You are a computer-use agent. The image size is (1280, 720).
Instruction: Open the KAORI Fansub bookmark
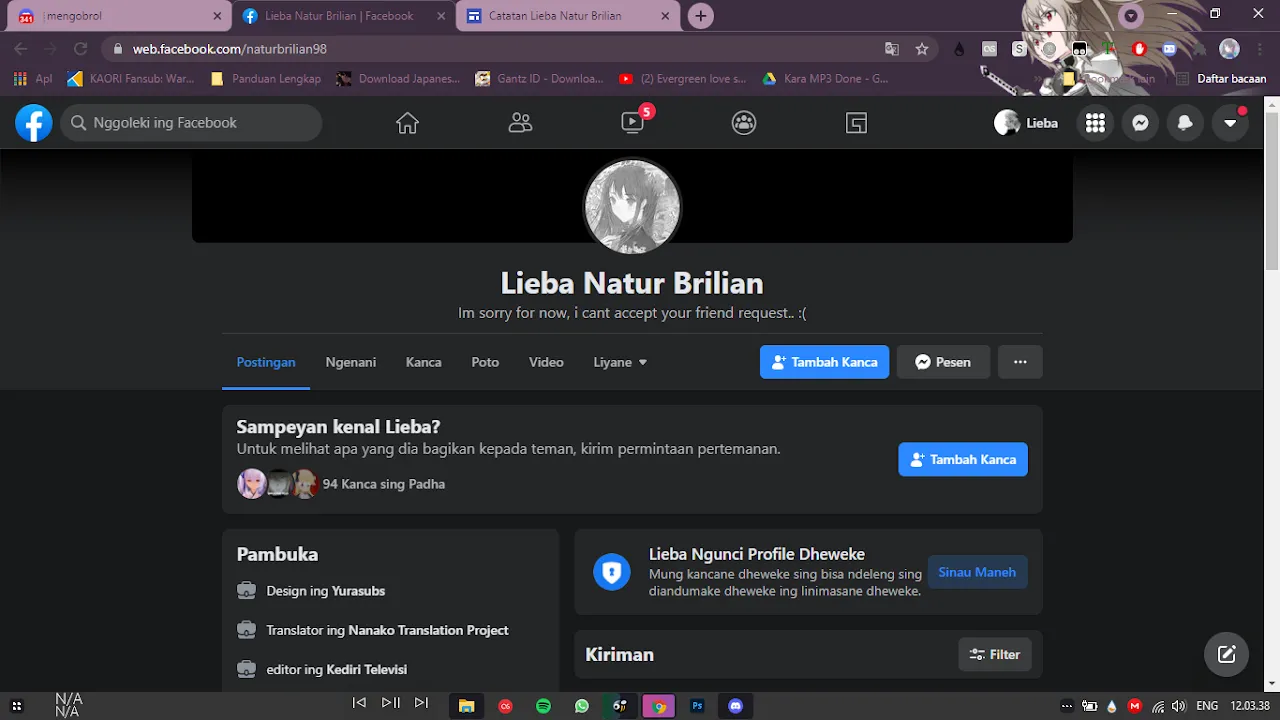pyautogui.click(x=131, y=78)
